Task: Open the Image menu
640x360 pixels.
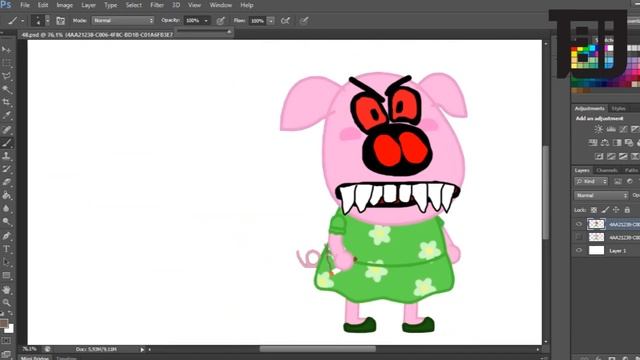Action: [64, 5]
